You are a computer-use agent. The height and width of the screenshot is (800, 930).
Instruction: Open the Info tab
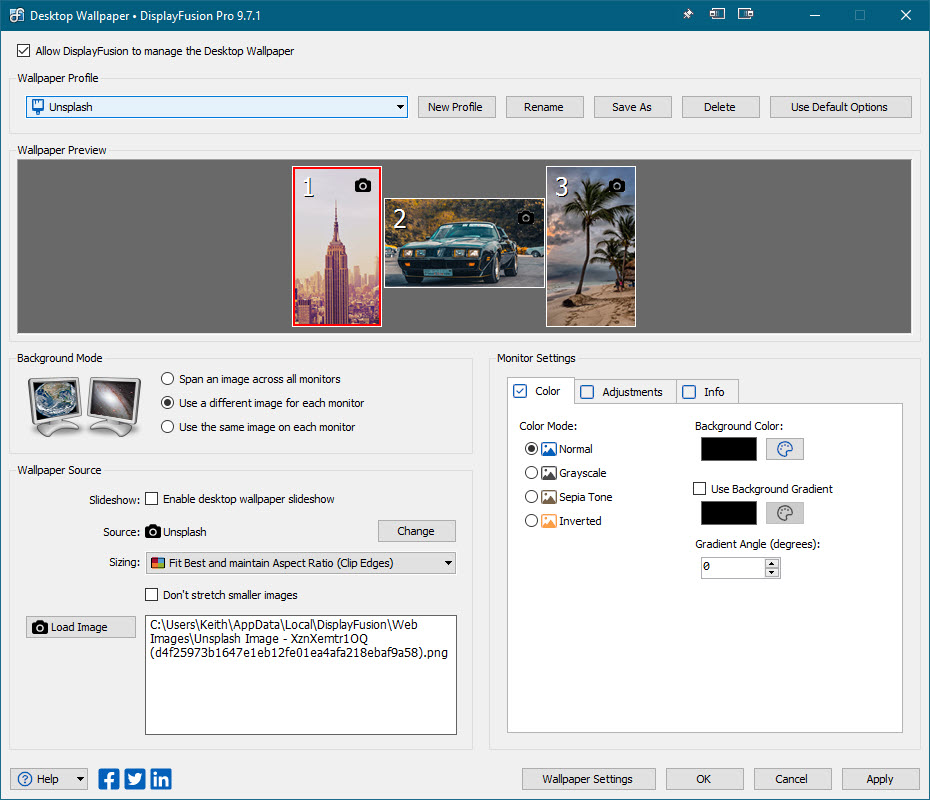pos(705,392)
